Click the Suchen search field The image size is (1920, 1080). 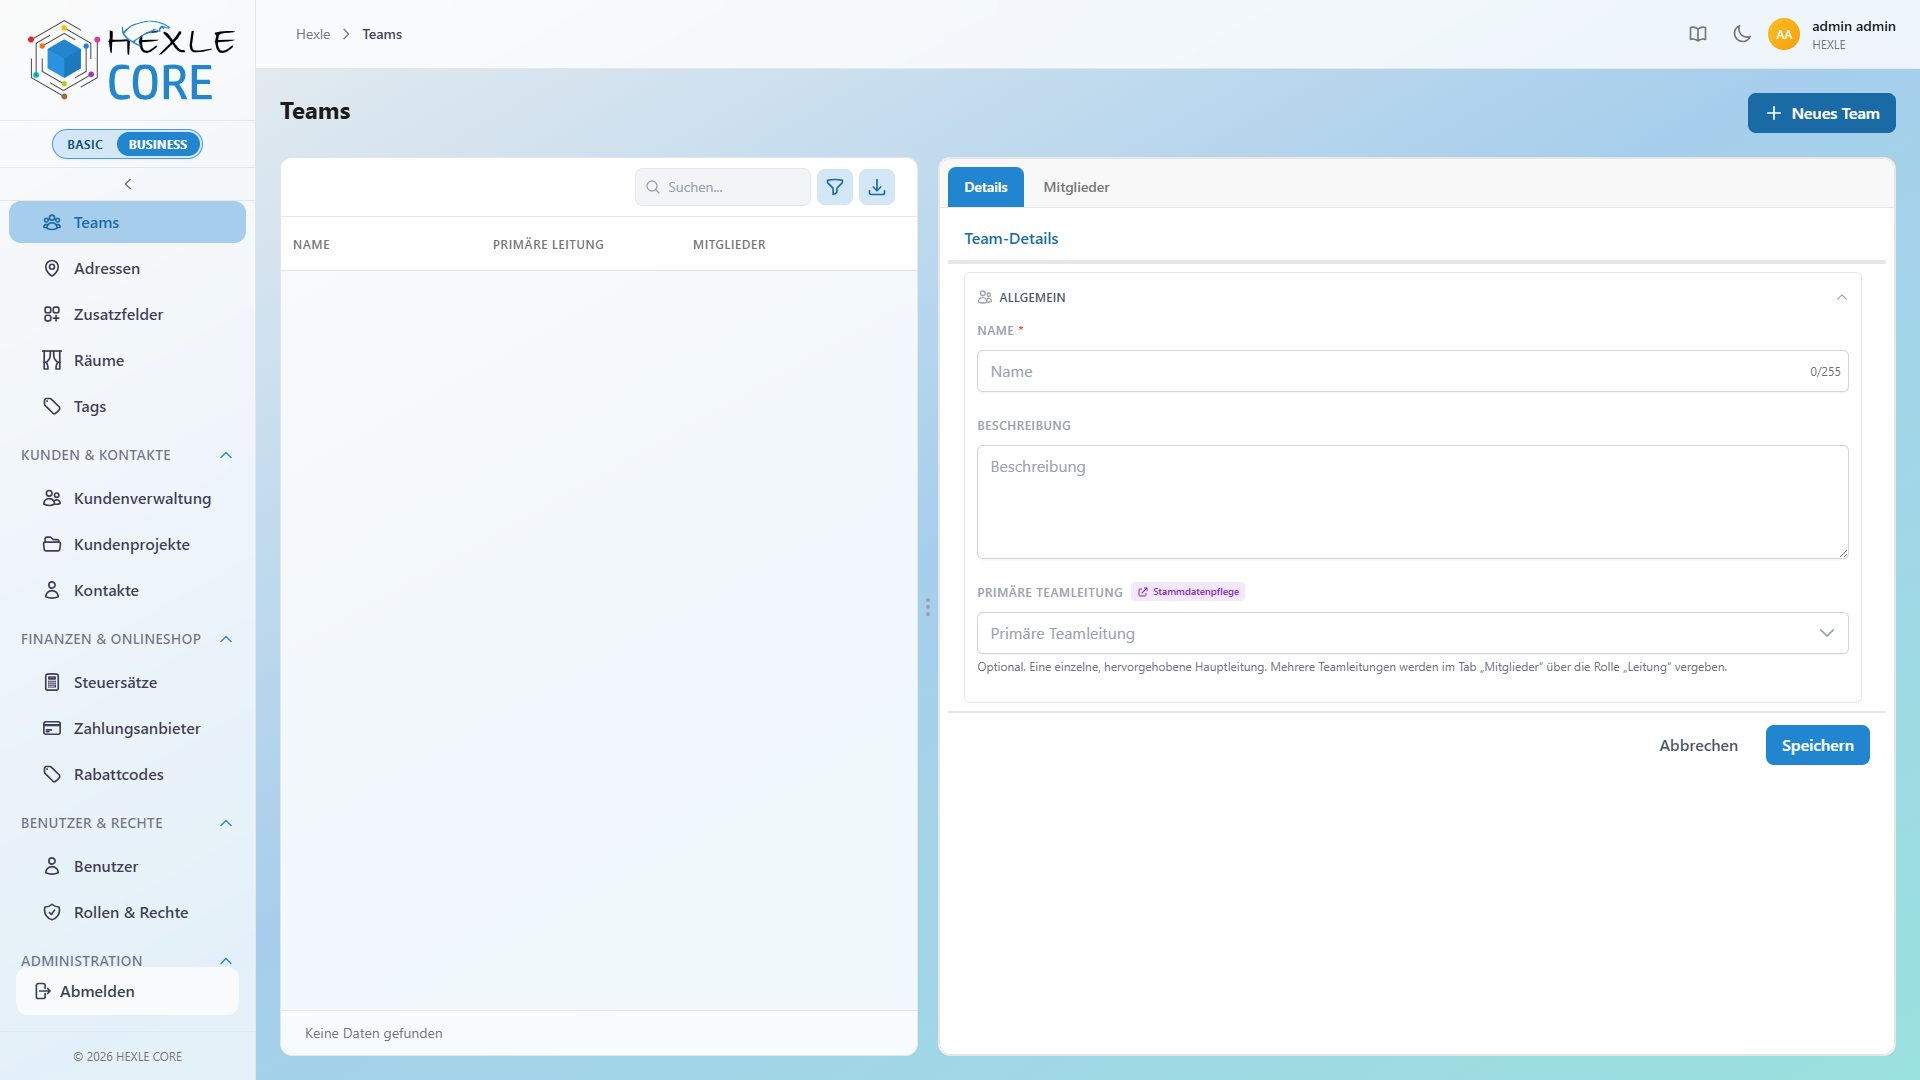pos(722,187)
